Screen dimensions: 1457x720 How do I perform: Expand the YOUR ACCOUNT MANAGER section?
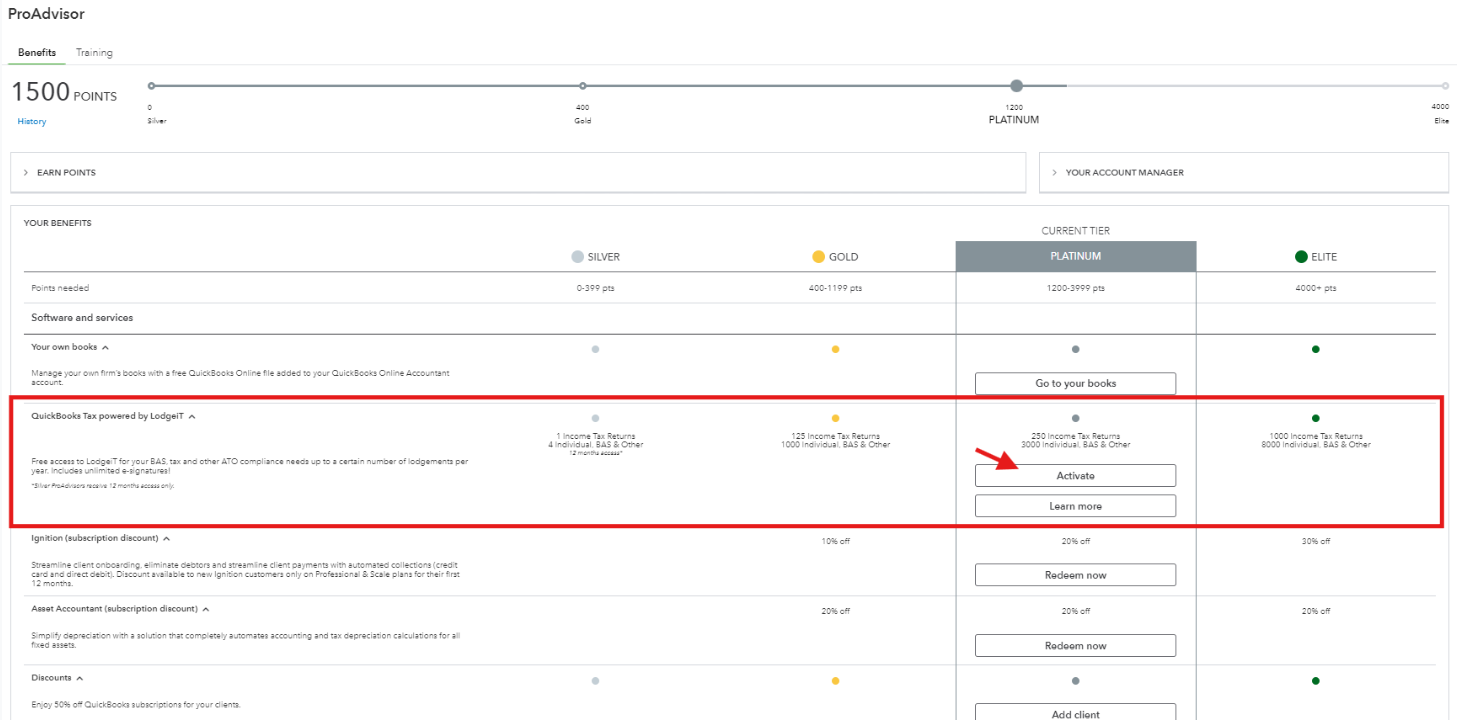click(1244, 172)
